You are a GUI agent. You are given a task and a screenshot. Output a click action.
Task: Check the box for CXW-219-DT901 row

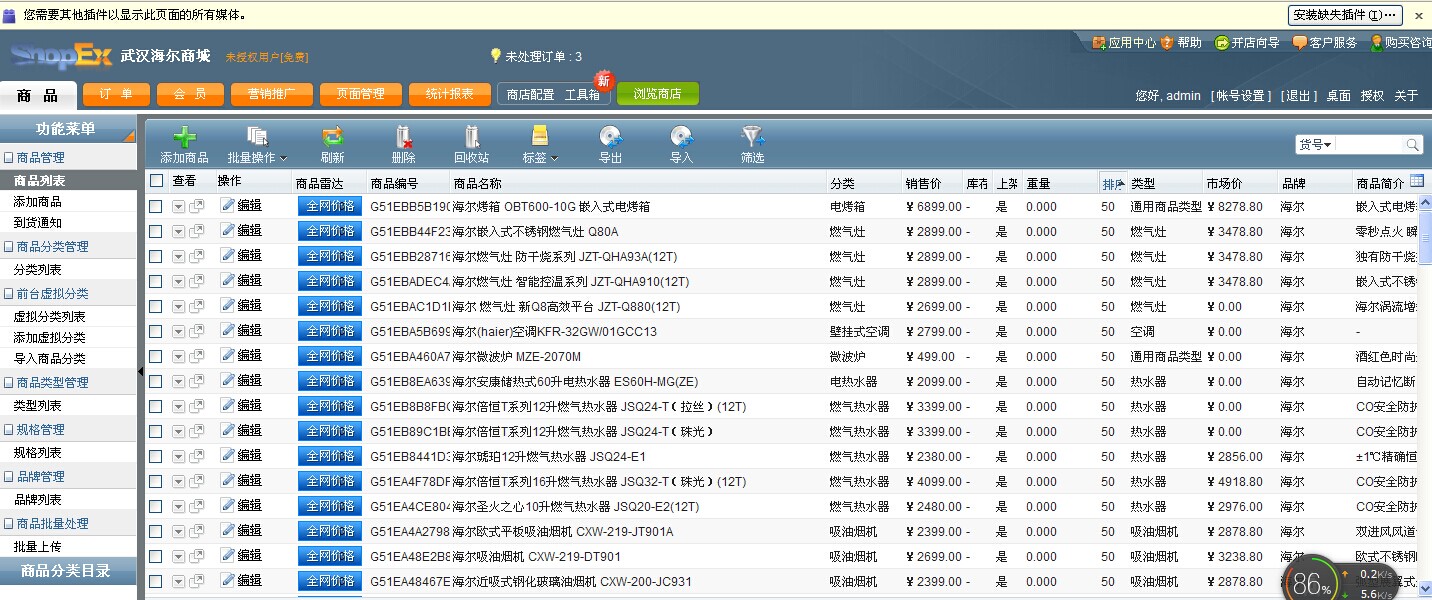point(156,556)
